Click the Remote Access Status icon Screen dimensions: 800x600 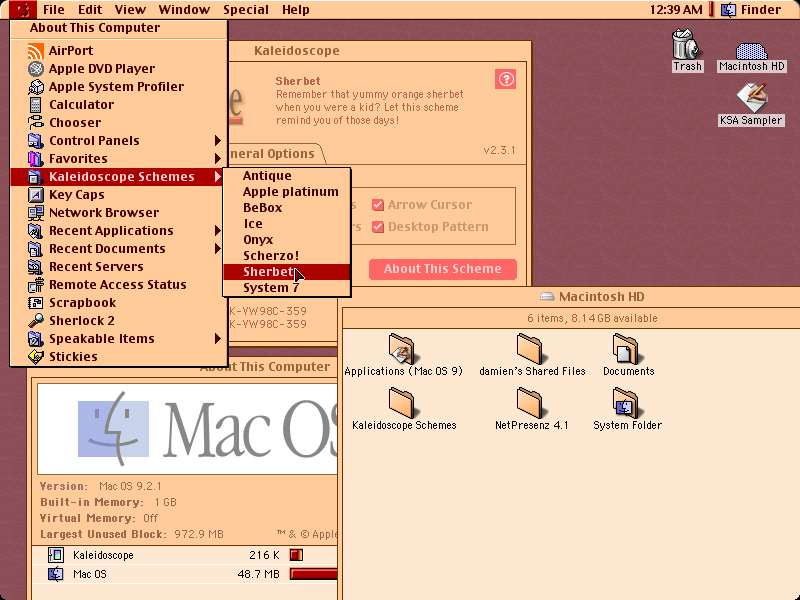[x=35, y=285]
